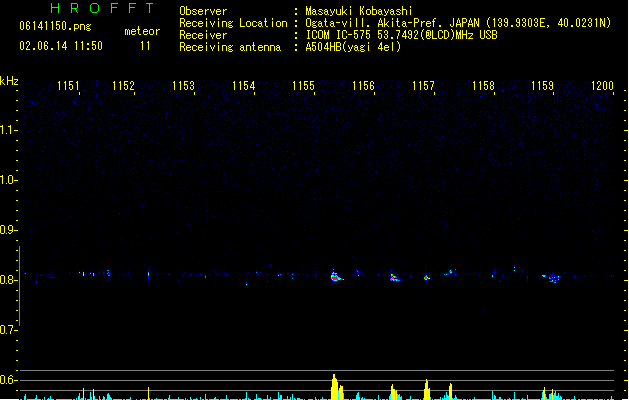Click the 'Receiving Location' label
The width and height of the screenshot is (629, 400).
(233, 23)
